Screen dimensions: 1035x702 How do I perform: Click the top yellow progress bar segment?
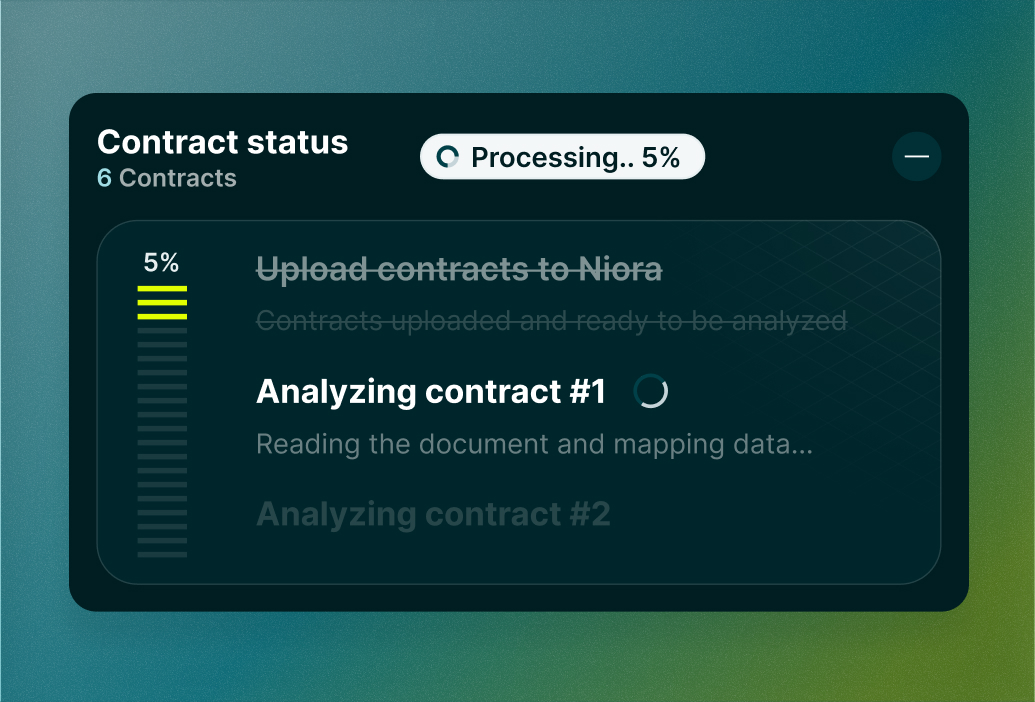(x=162, y=288)
